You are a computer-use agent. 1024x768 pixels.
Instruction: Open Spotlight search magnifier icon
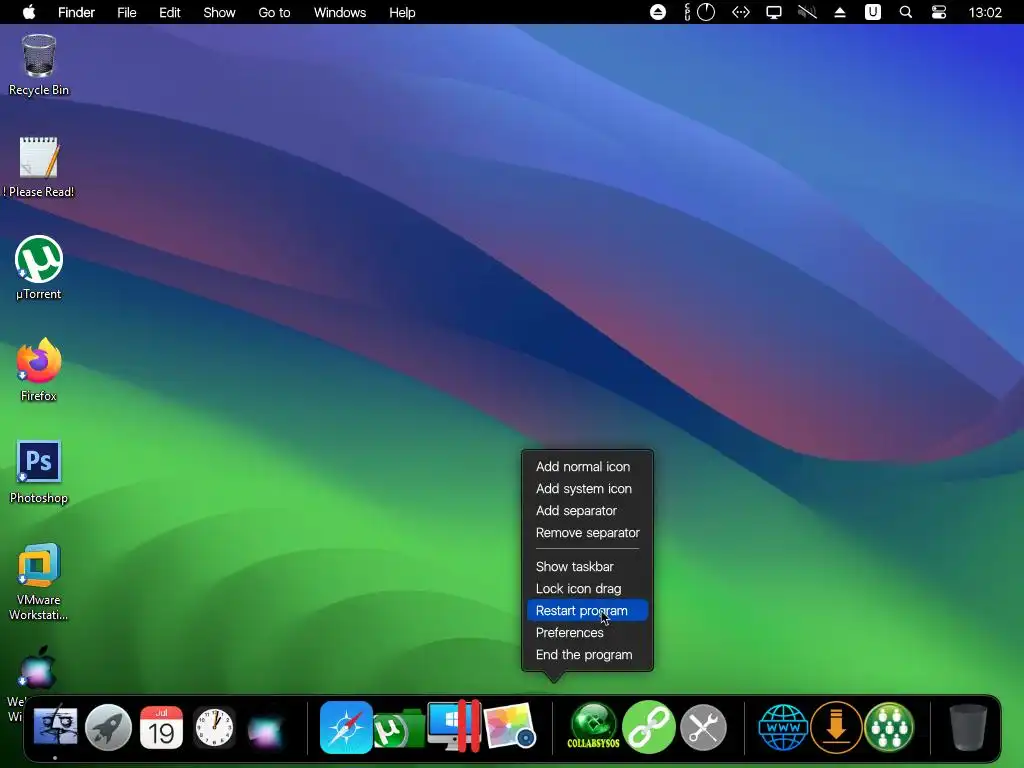tap(906, 12)
